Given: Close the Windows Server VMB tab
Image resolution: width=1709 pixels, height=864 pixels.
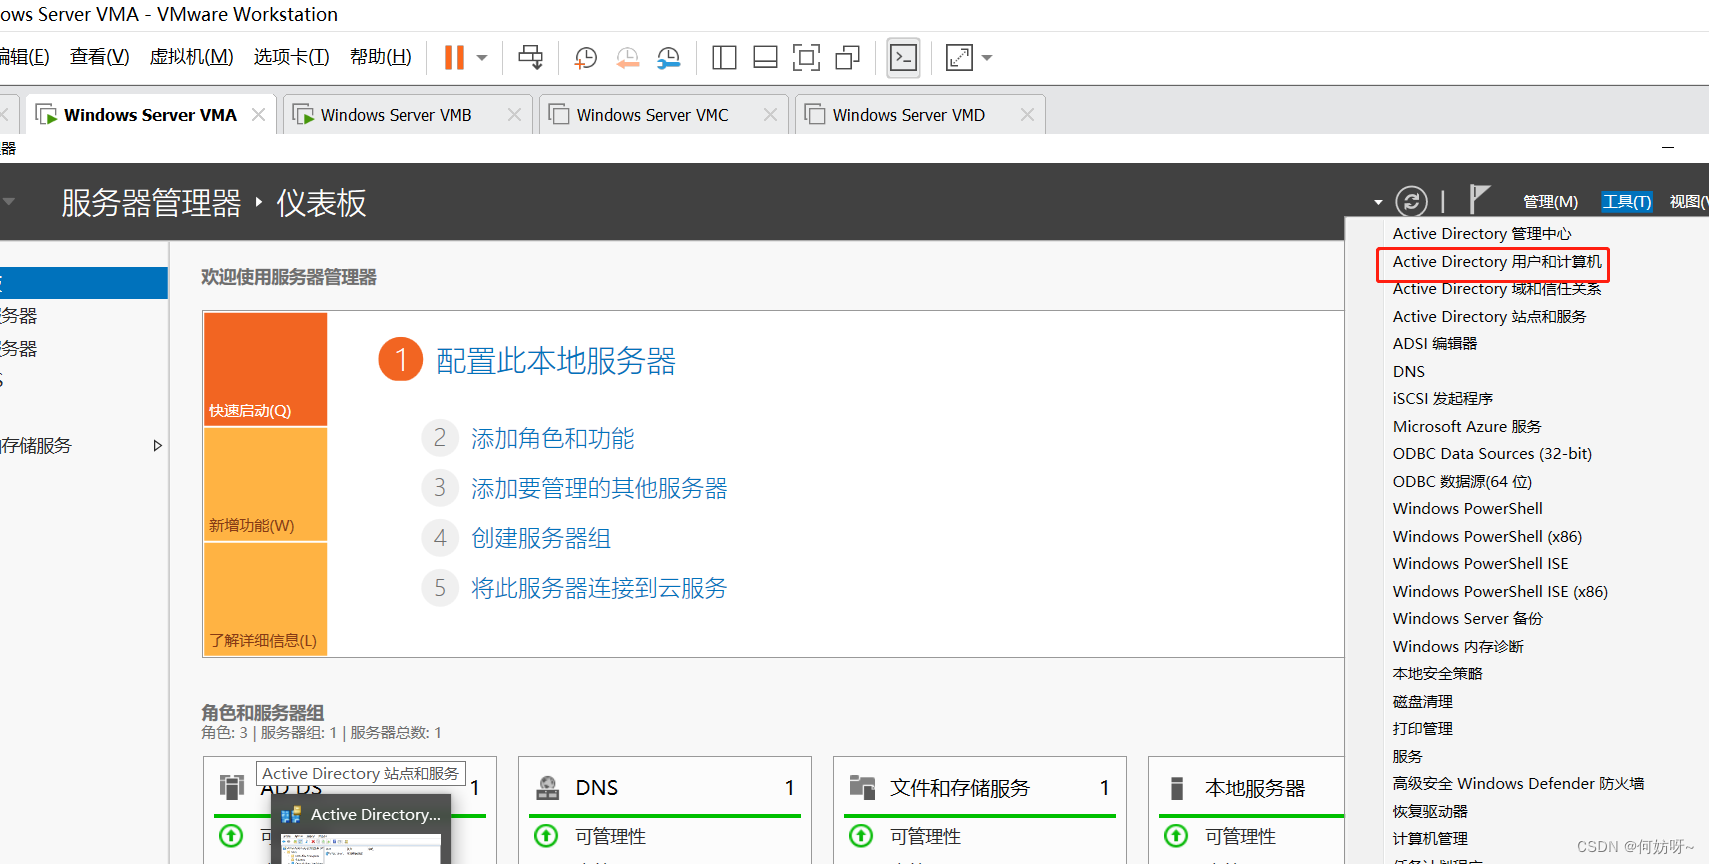Looking at the screenshot, I should (514, 115).
